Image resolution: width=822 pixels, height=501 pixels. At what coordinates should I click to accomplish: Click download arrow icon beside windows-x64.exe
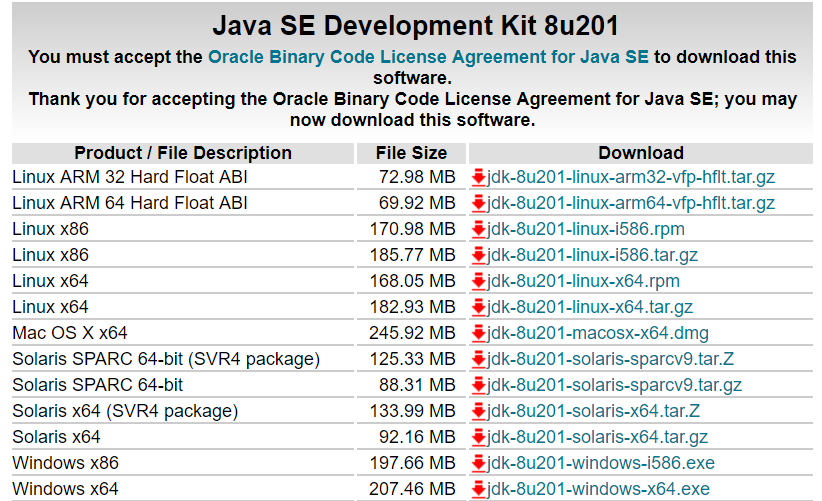point(478,489)
